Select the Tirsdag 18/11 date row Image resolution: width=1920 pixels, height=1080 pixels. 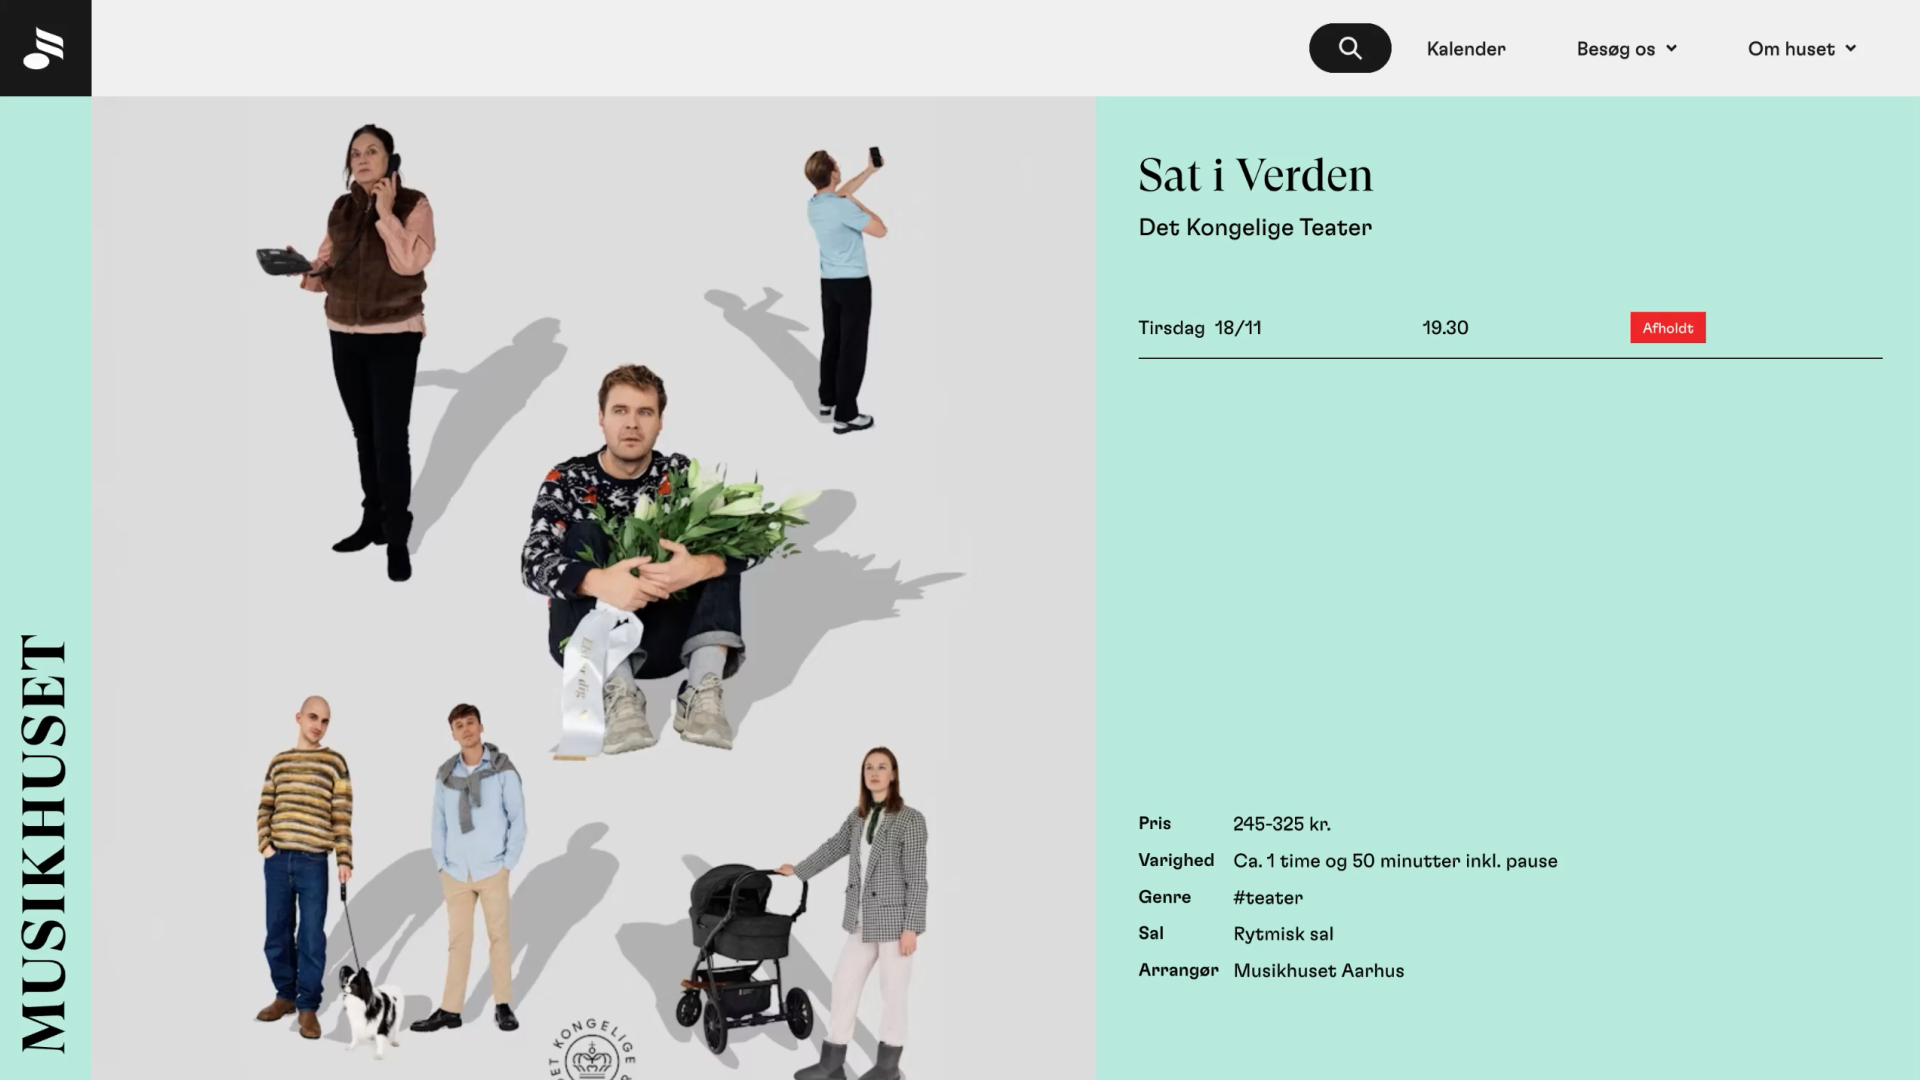tap(1510, 328)
